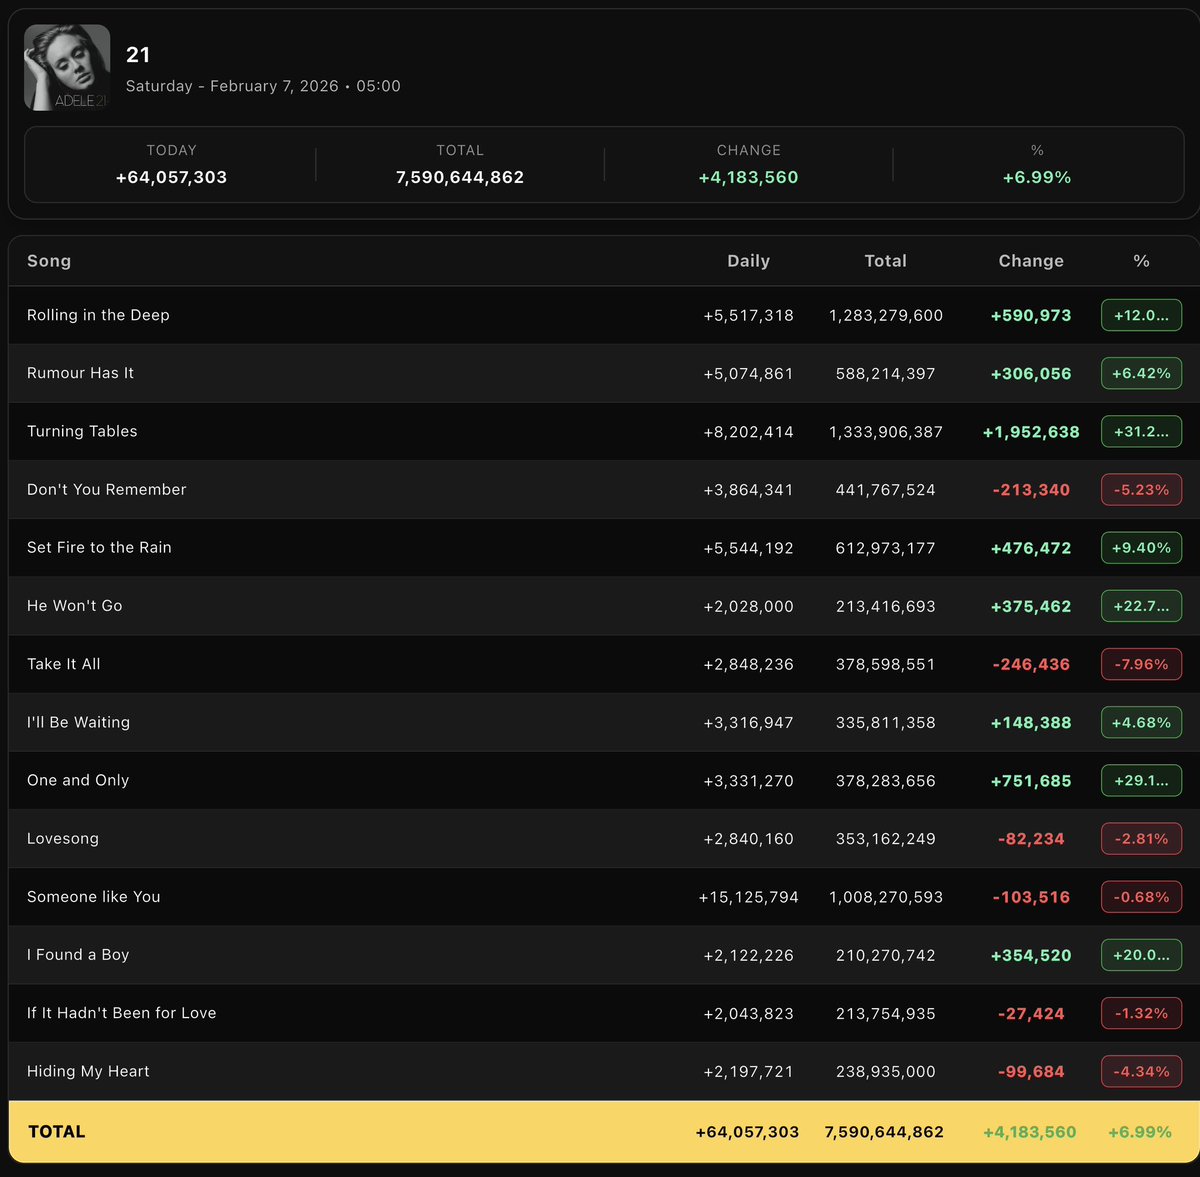Click the +9.40% badge for Set Fire to the Rain
The height and width of the screenshot is (1177, 1200).
pyautogui.click(x=1141, y=547)
